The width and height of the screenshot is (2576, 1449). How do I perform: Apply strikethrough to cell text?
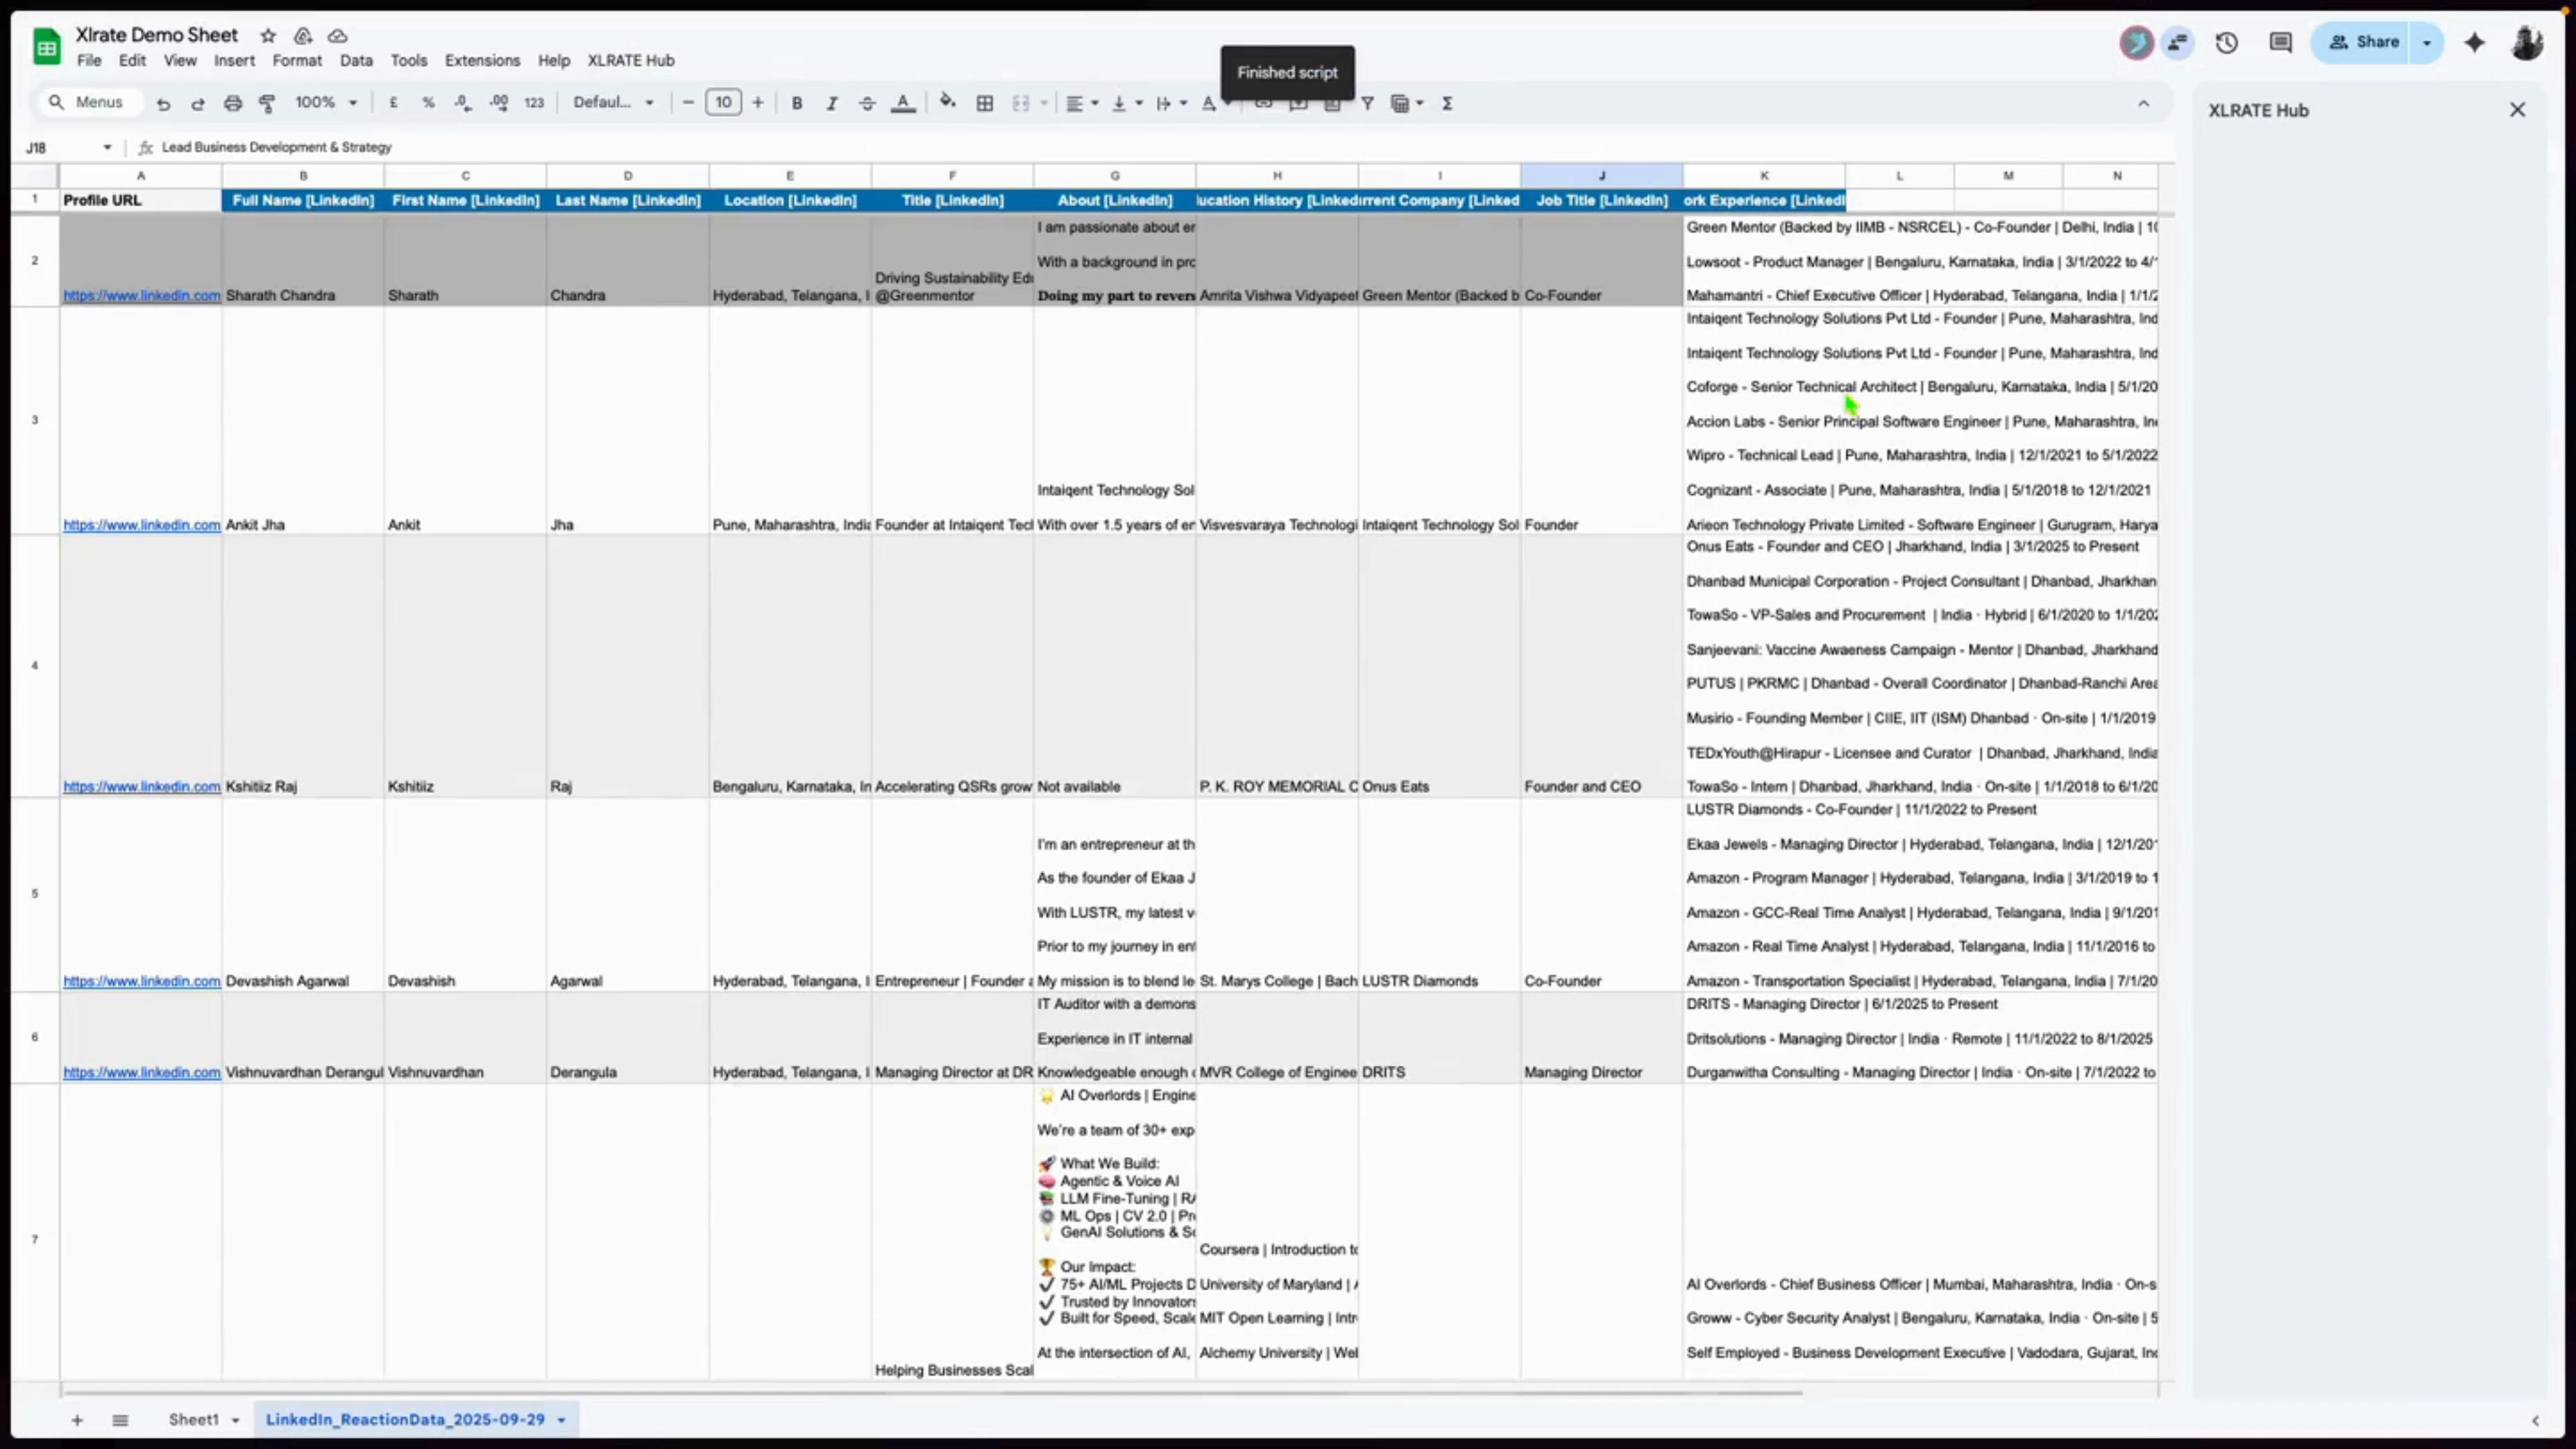click(x=867, y=102)
